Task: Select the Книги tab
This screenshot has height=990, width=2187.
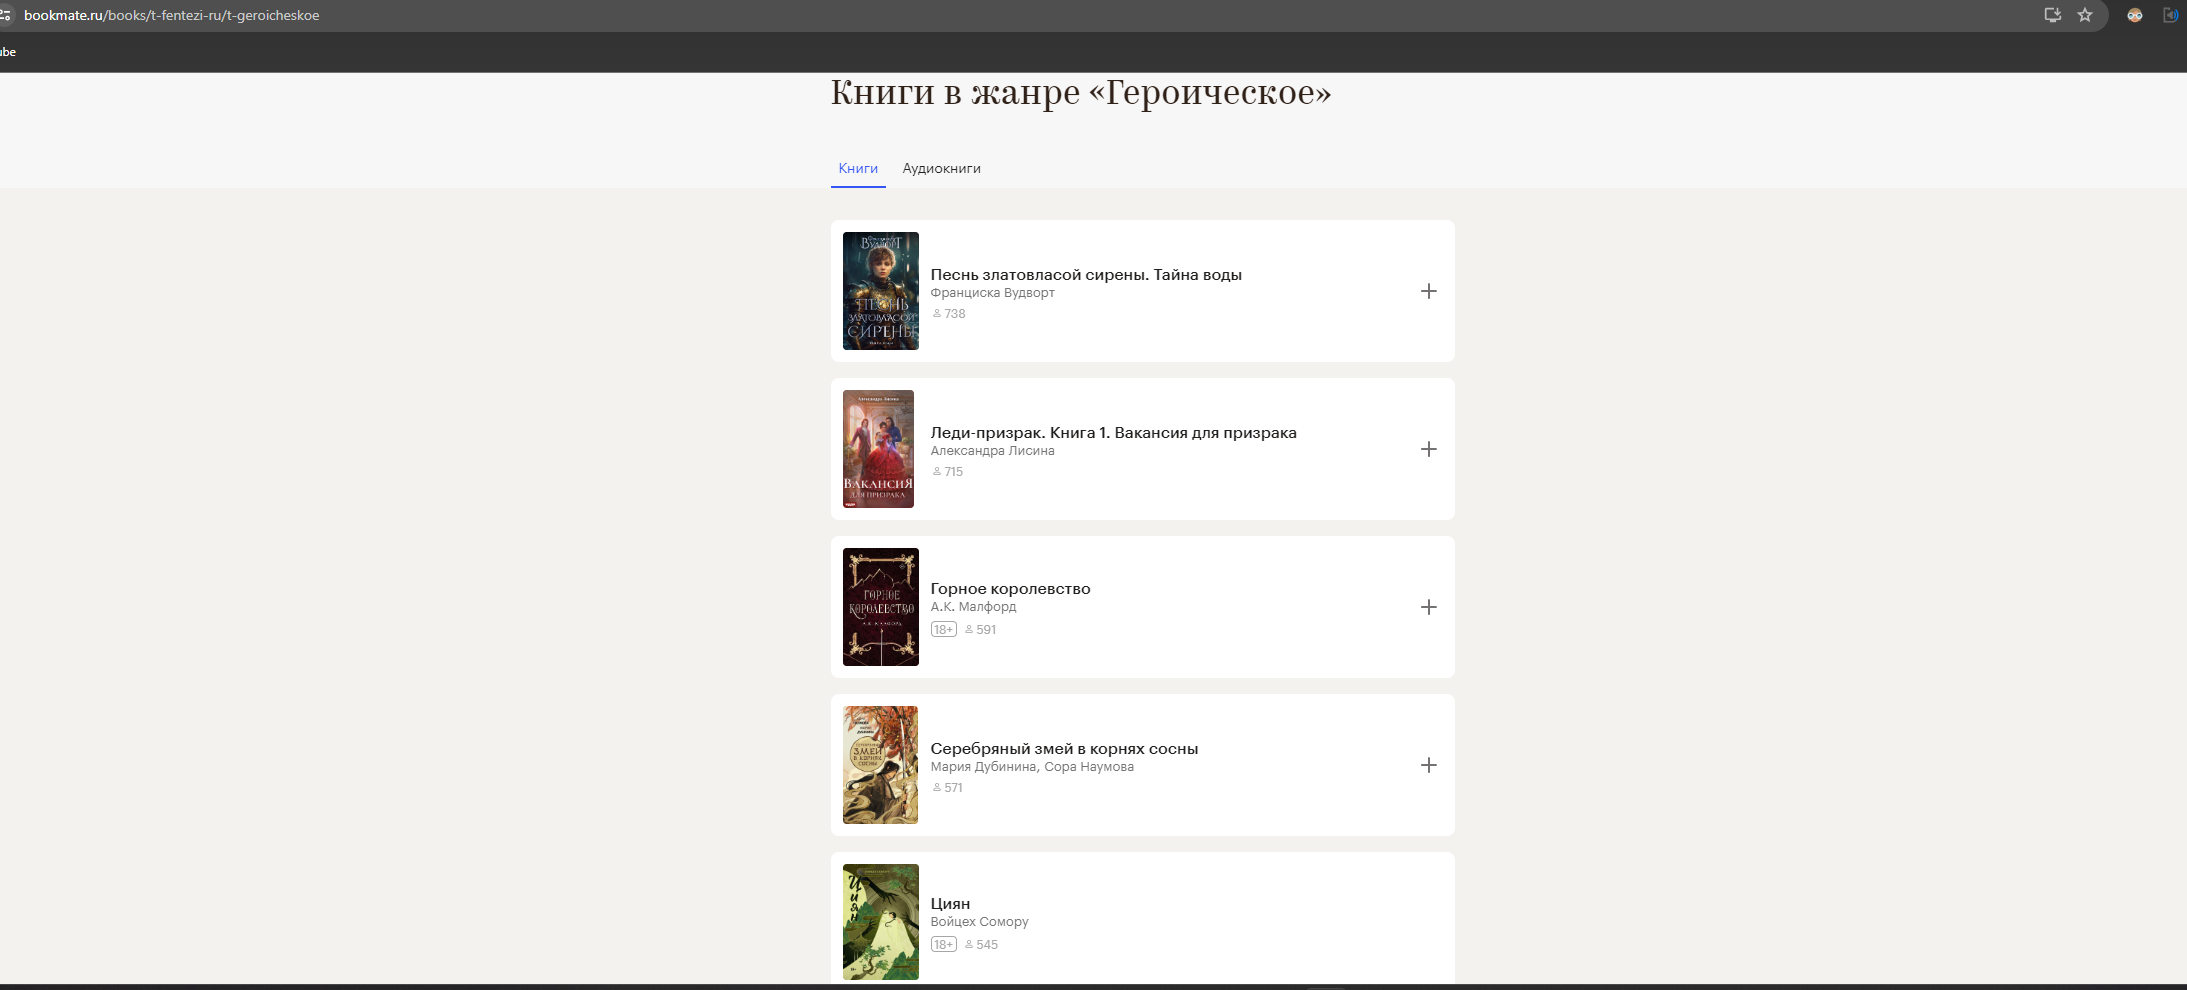Action: (x=858, y=168)
